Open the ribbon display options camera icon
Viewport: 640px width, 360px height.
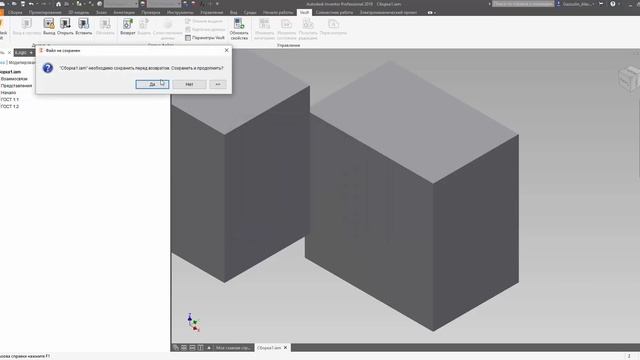[430, 13]
